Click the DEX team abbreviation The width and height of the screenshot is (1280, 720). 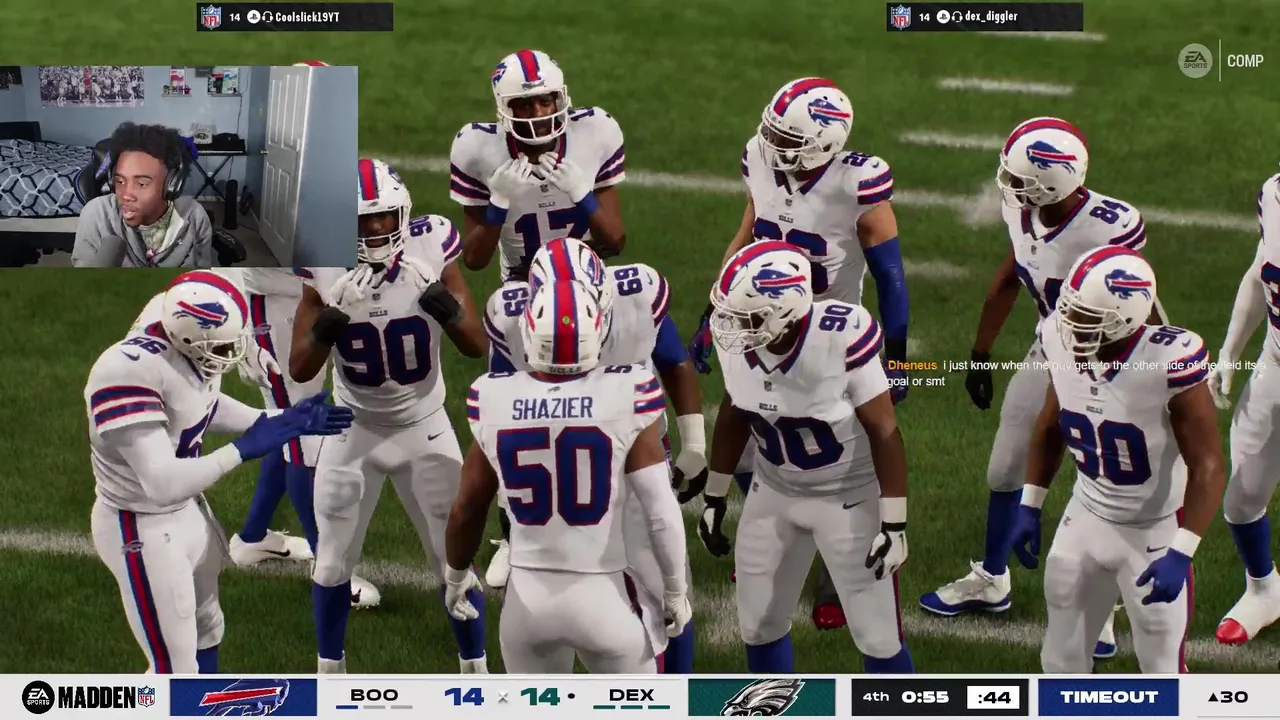tap(632, 695)
